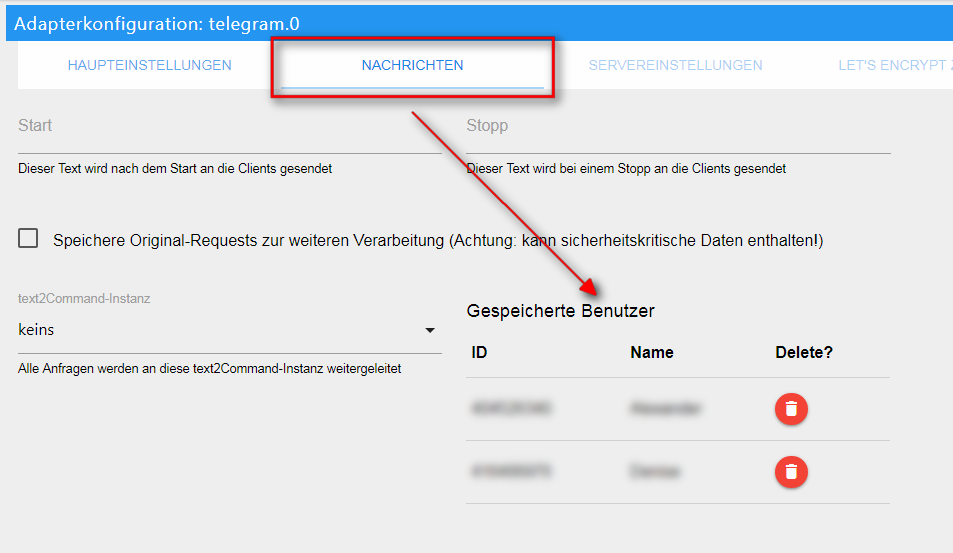Delete the second saved user
Viewport: 953px width, 553px height.
pyautogui.click(x=791, y=472)
